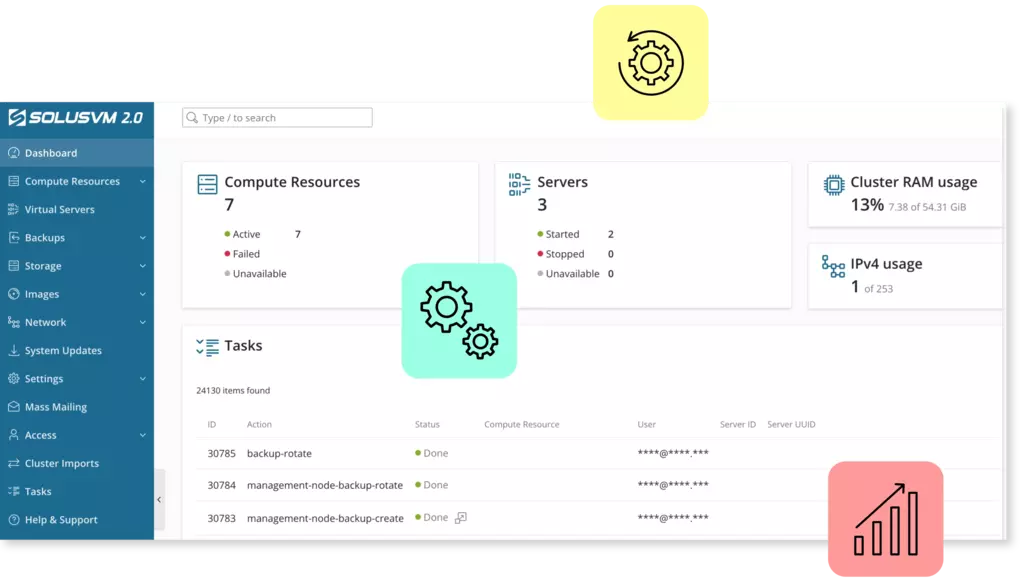Expand the Compute Resources sidebar menu
This screenshot has width=1024, height=579.
143,182
